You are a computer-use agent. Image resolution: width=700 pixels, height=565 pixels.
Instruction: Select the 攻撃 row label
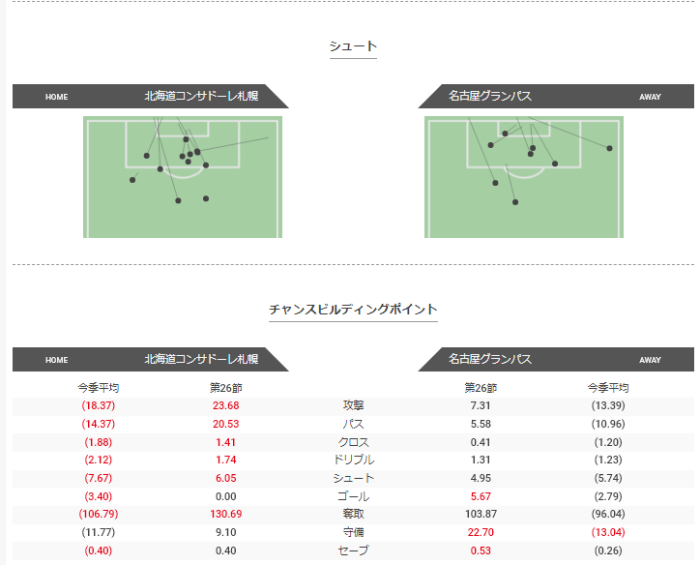(354, 406)
